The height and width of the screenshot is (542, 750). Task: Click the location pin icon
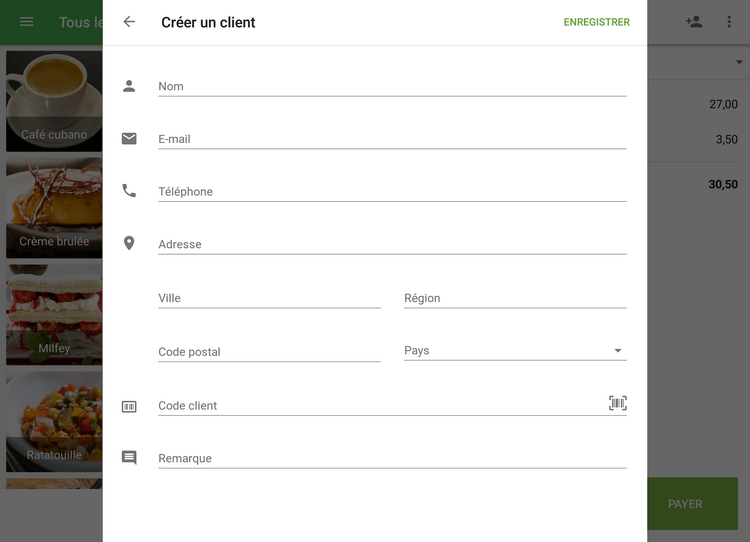(129, 243)
